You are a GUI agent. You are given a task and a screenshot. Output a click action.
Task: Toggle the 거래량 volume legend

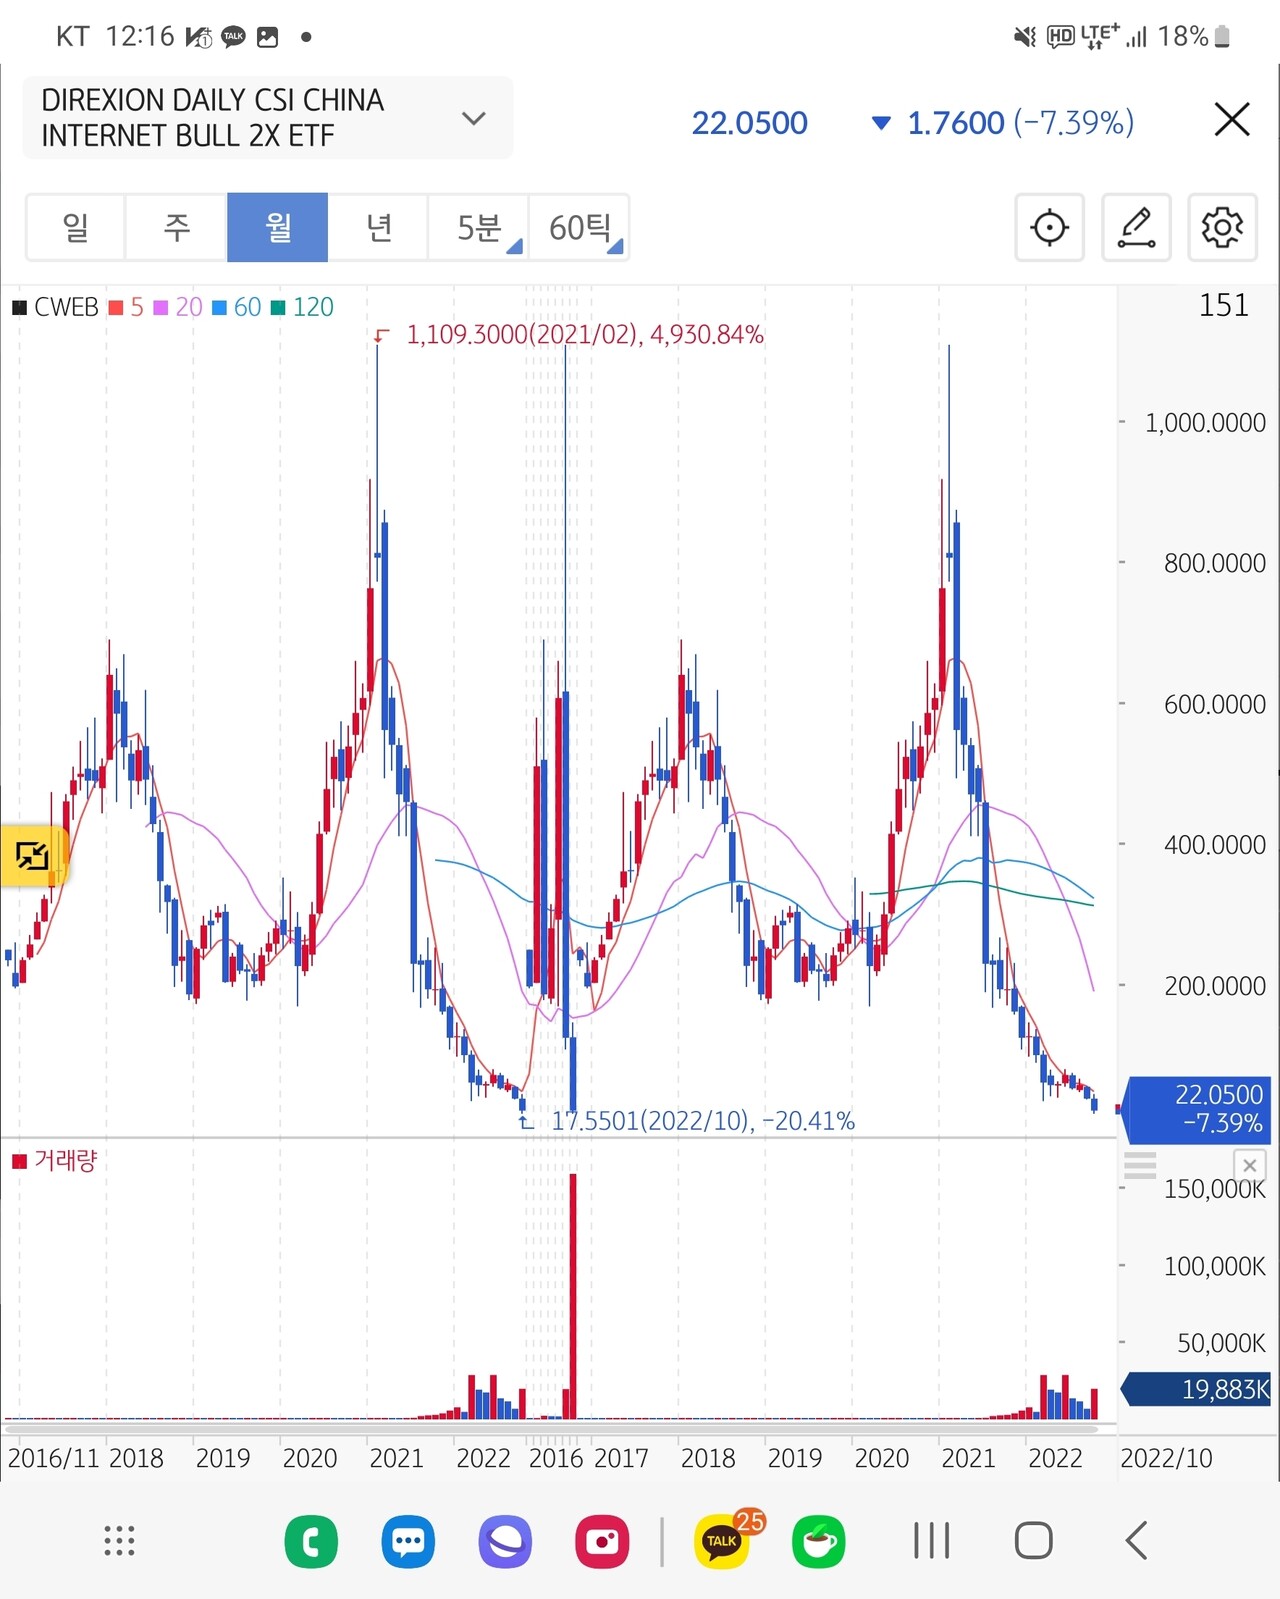pyautogui.click(x=55, y=1161)
